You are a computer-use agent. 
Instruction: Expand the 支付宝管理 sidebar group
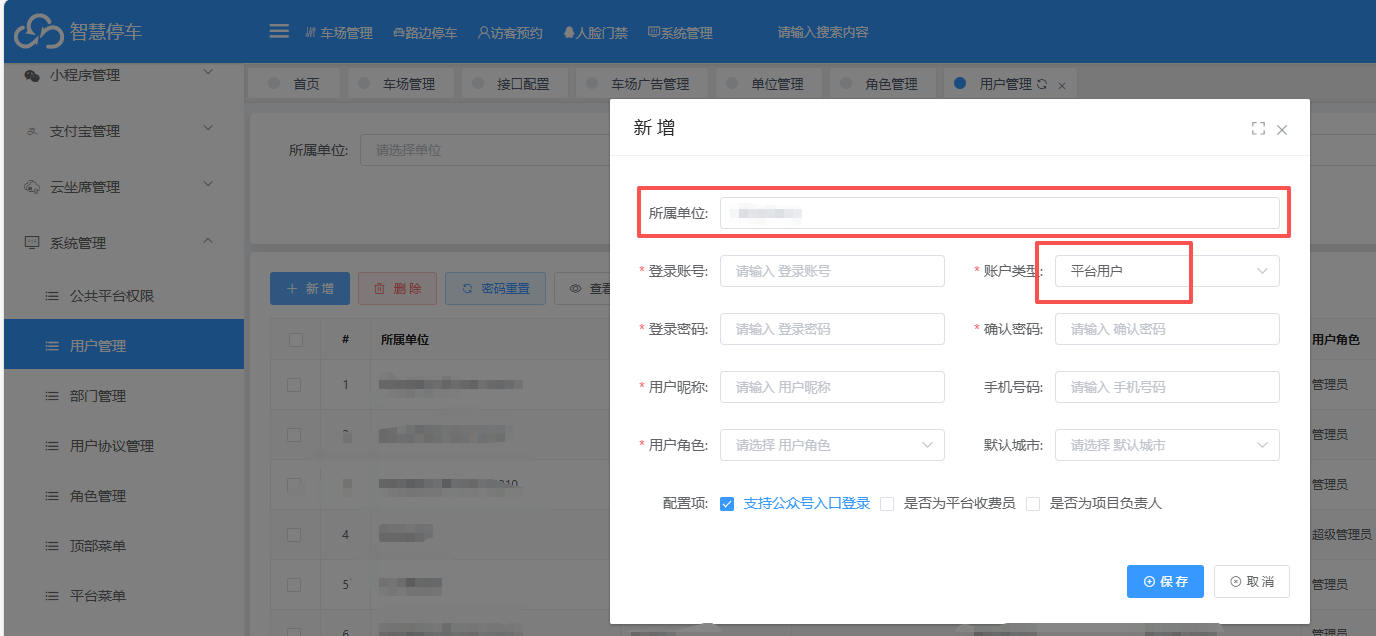click(208, 128)
